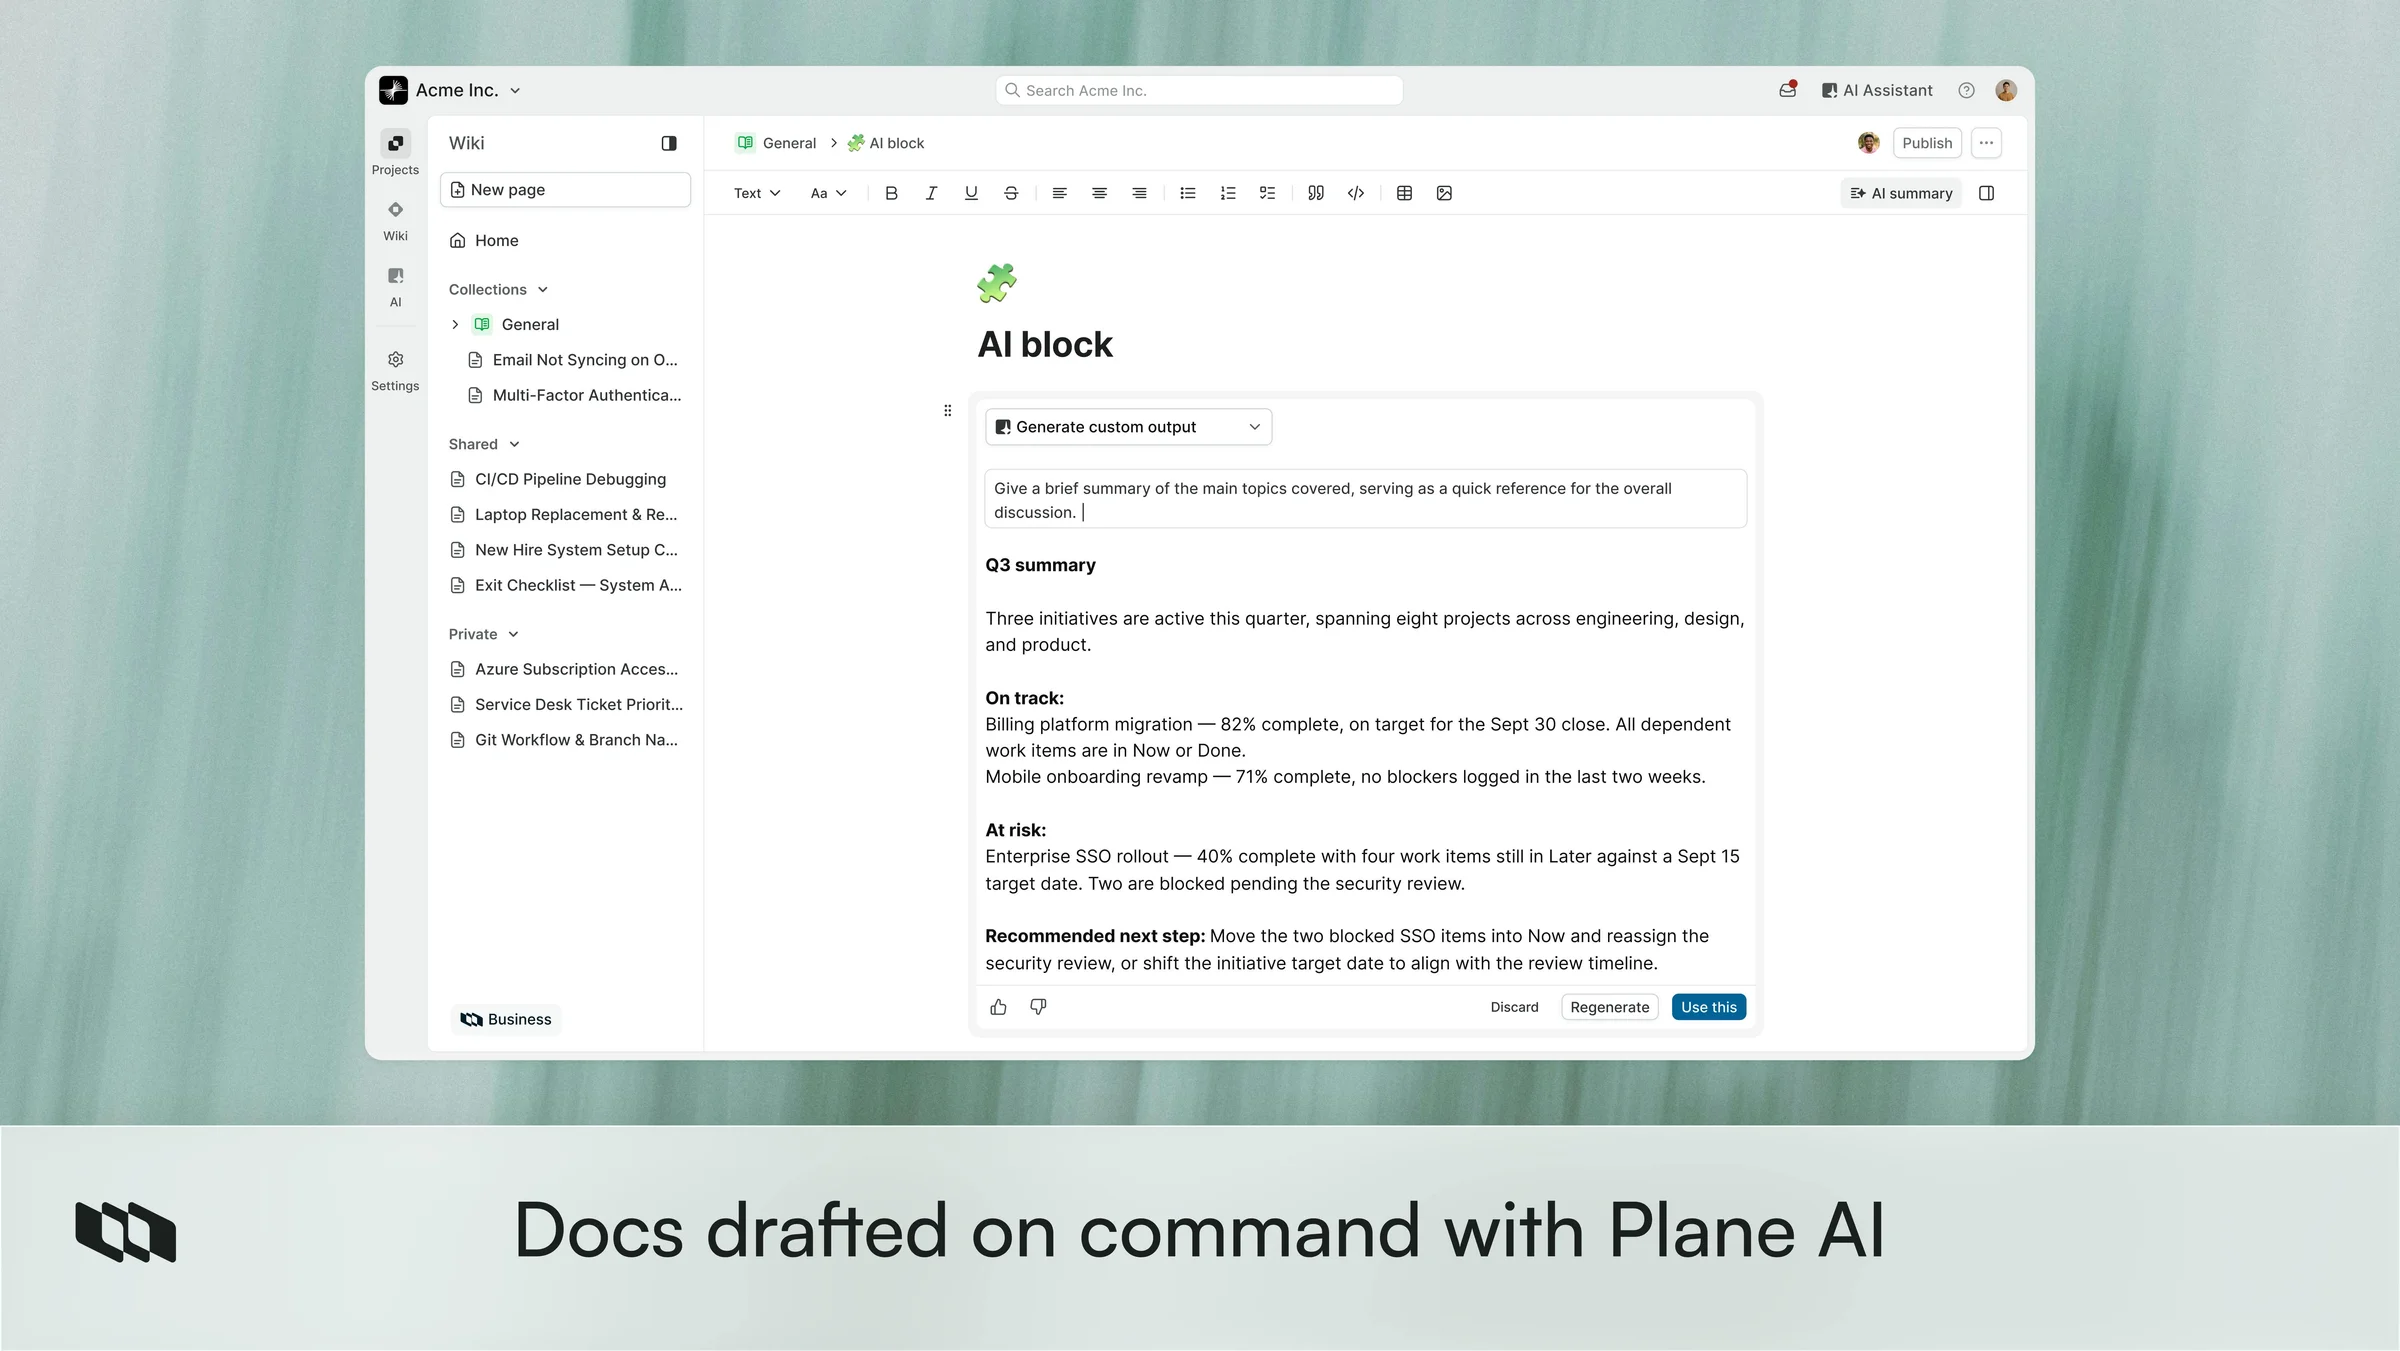Image resolution: width=2400 pixels, height=1351 pixels.
Task: Apply strikethrough formatting
Action: click(1011, 193)
